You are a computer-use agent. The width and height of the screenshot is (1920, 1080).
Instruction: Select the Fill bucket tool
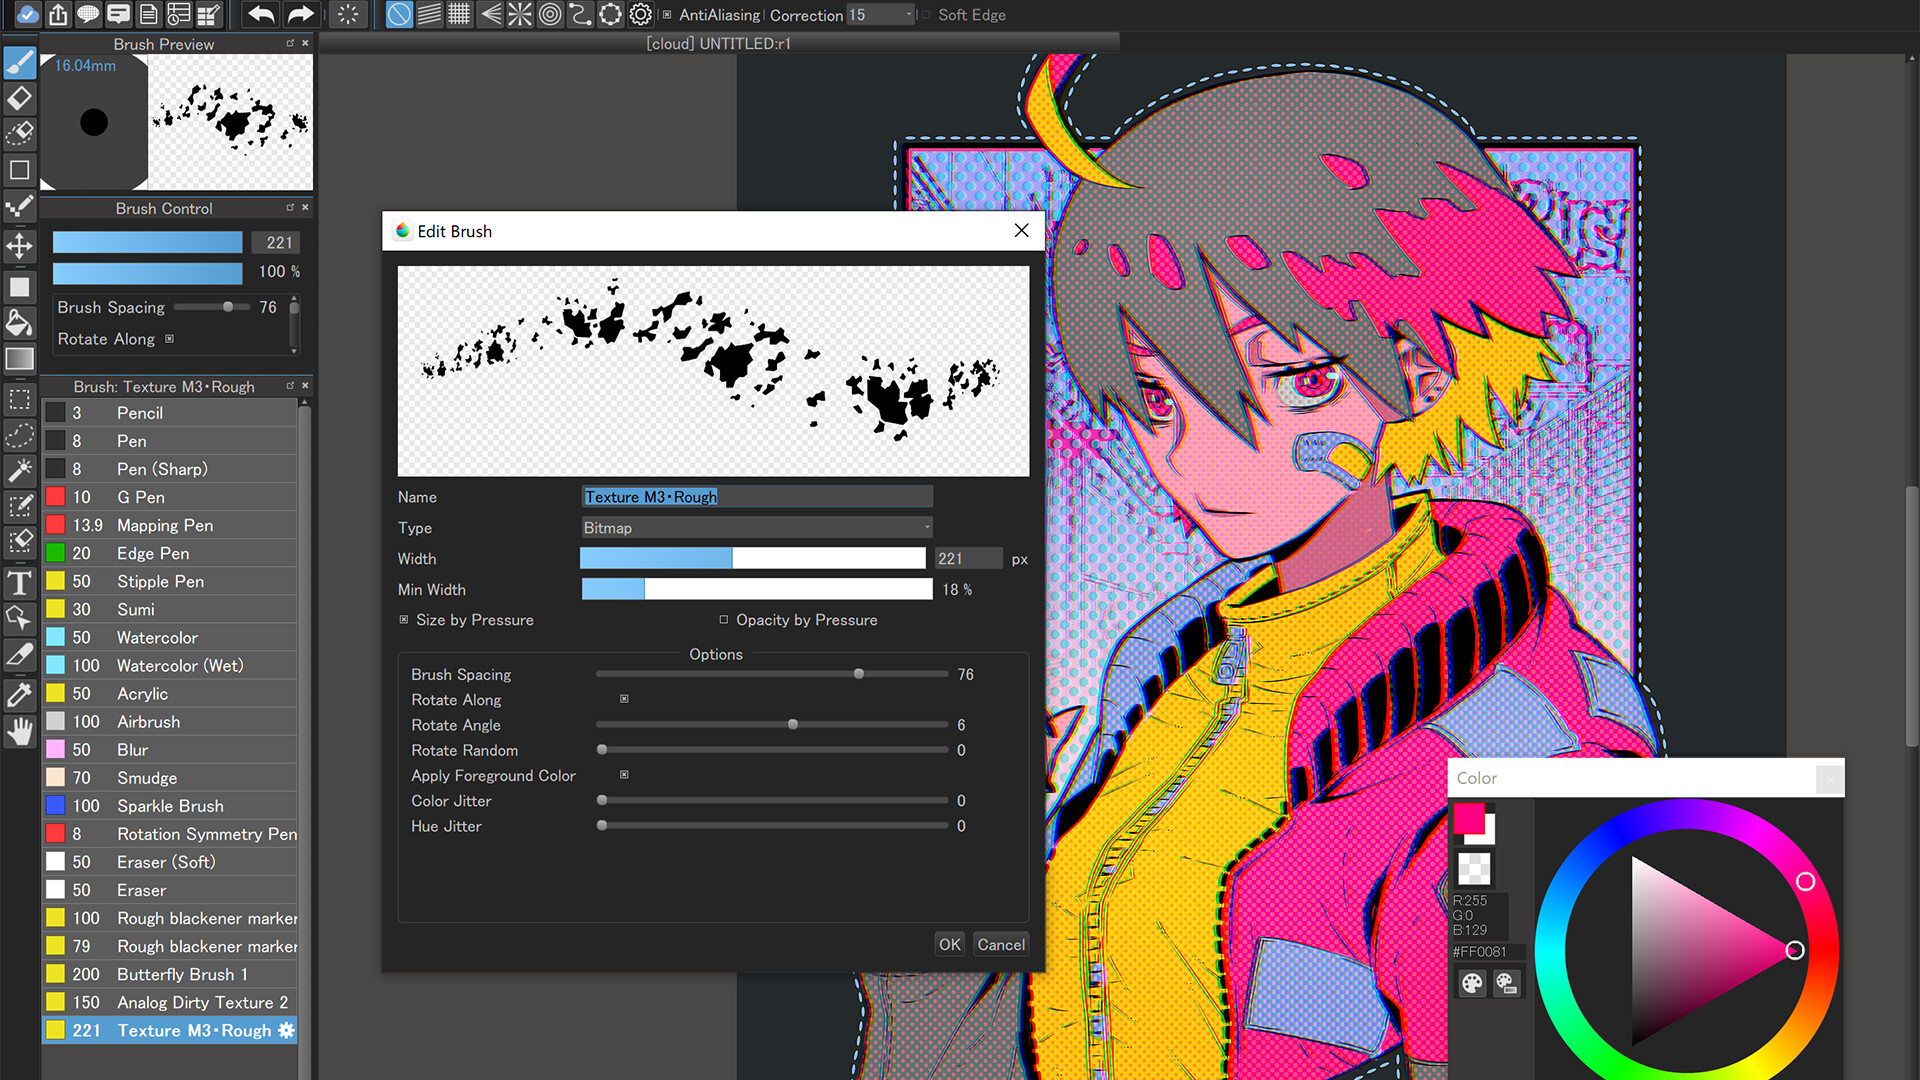20,323
